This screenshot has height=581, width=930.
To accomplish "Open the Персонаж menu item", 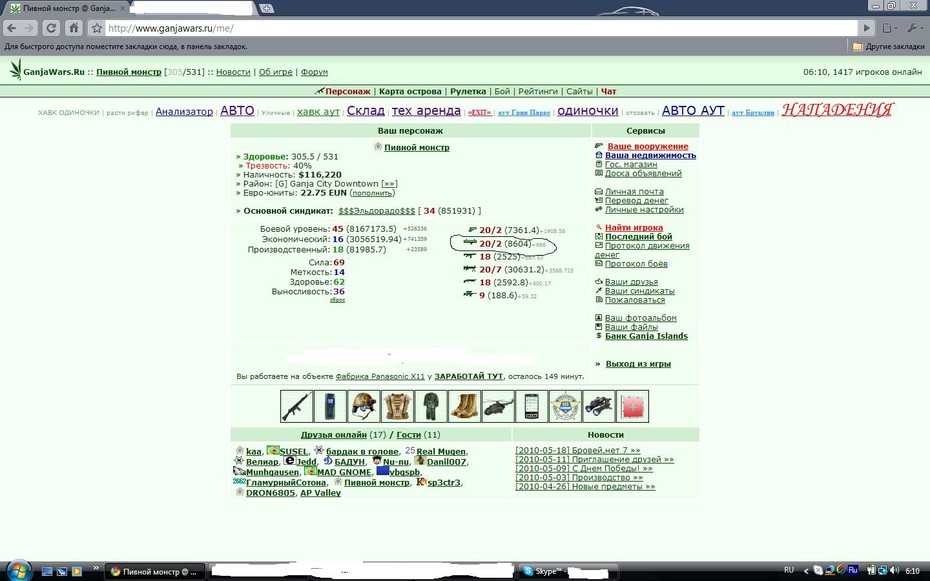I will click(348, 91).
